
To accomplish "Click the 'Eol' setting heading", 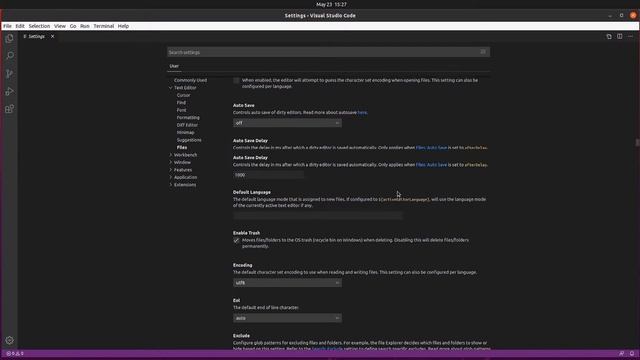I will pos(236,300).
